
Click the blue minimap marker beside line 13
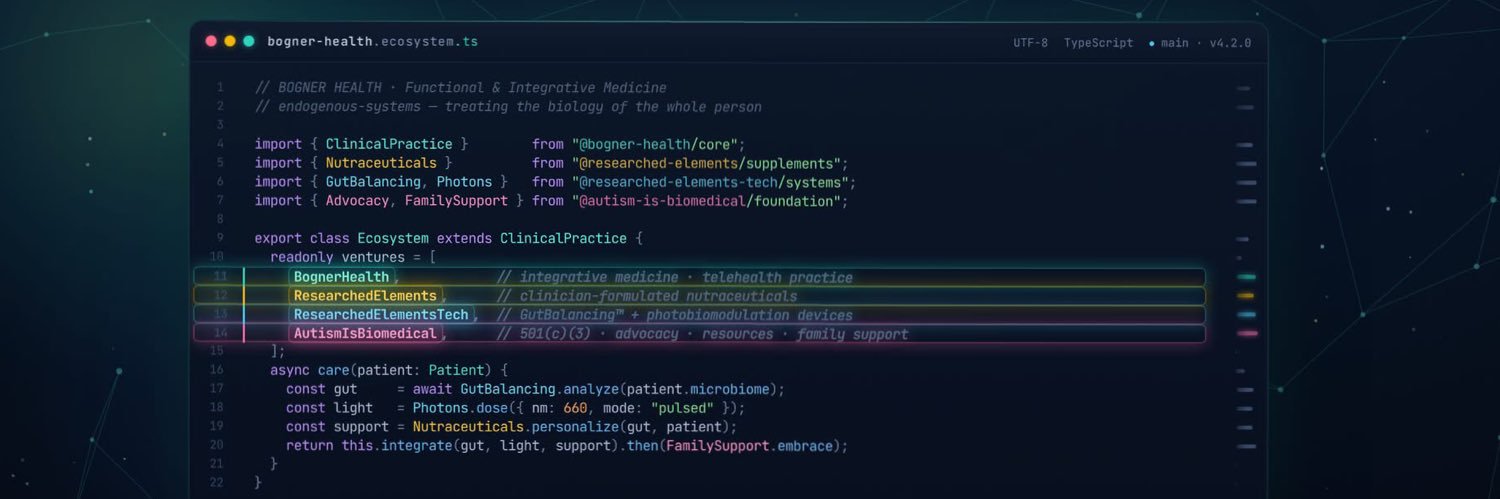1246,315
